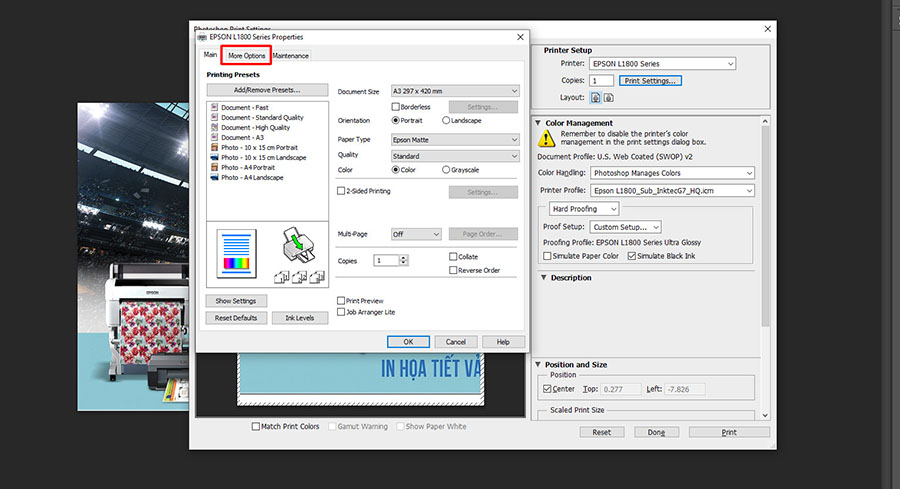
Task: Open Document Size dropdown
Action: [455, 91]
